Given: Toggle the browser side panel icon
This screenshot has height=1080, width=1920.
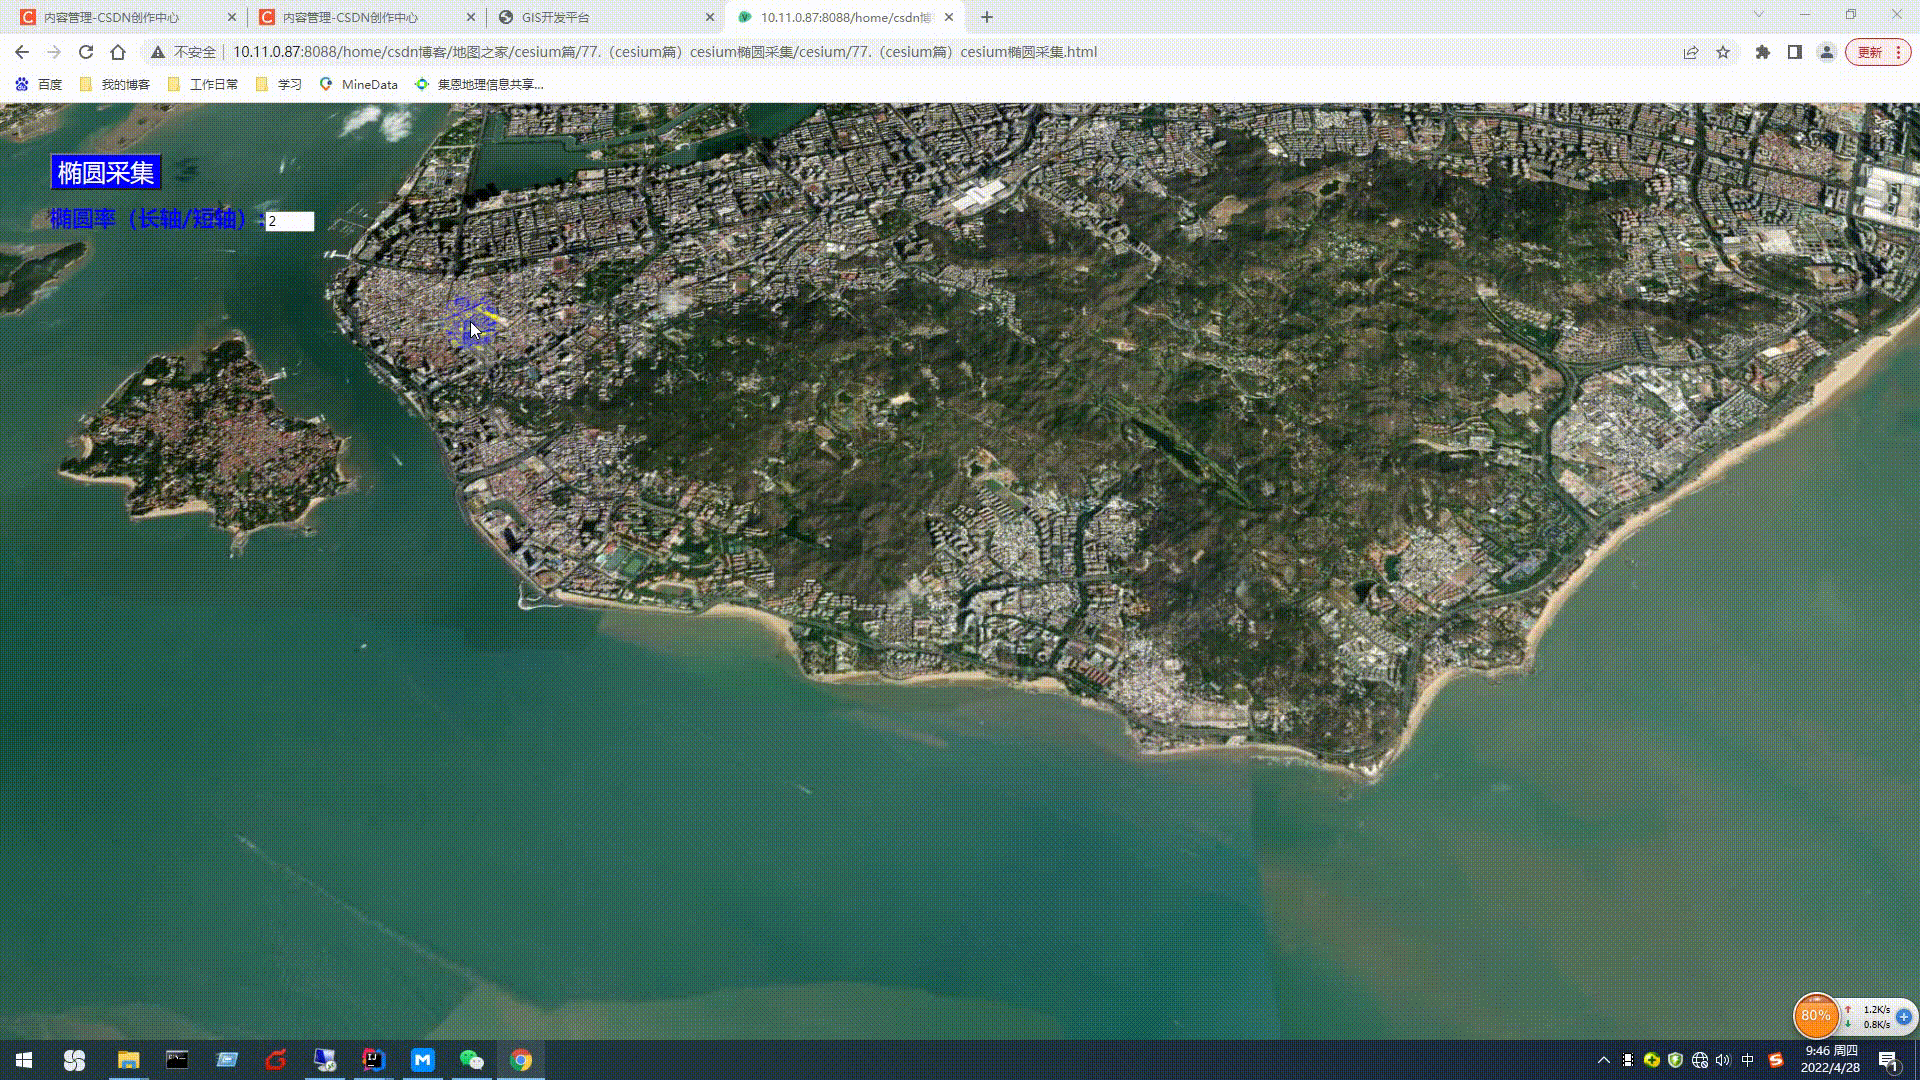Looking at the screenshot, I should (1795, 52).
